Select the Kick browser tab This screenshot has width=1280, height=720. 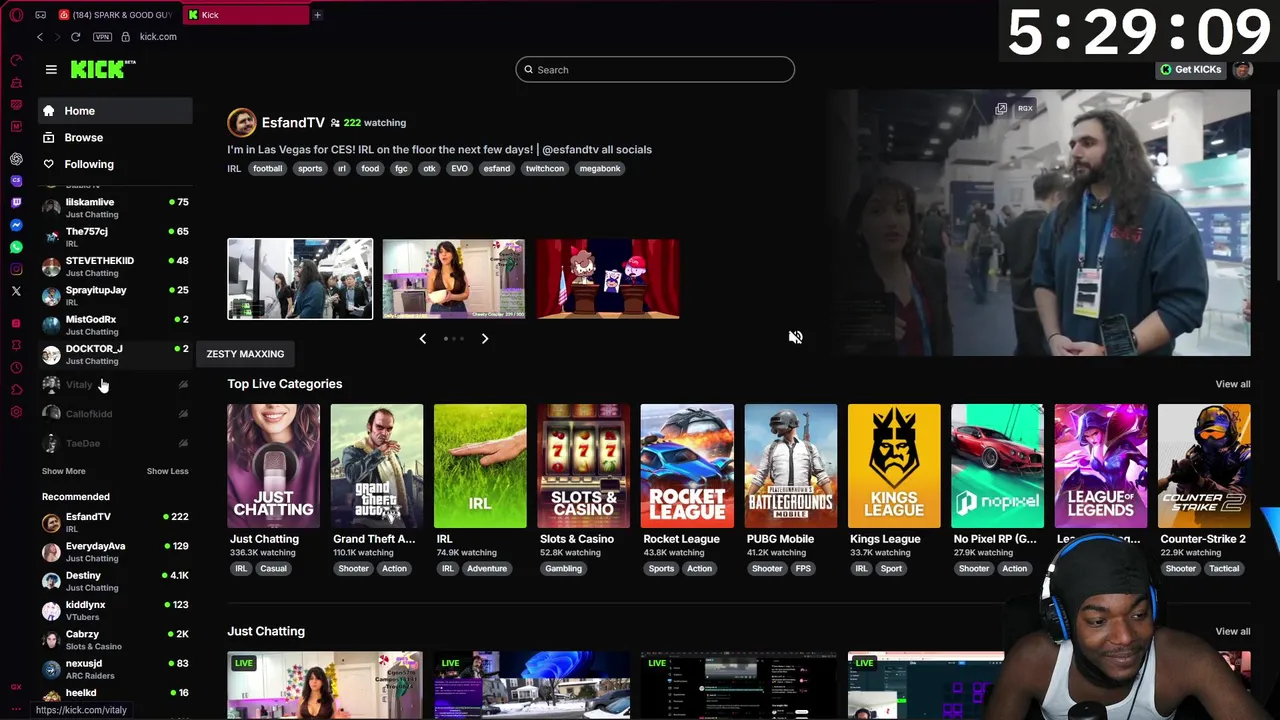pyautogui.click(x=246, y=15)
